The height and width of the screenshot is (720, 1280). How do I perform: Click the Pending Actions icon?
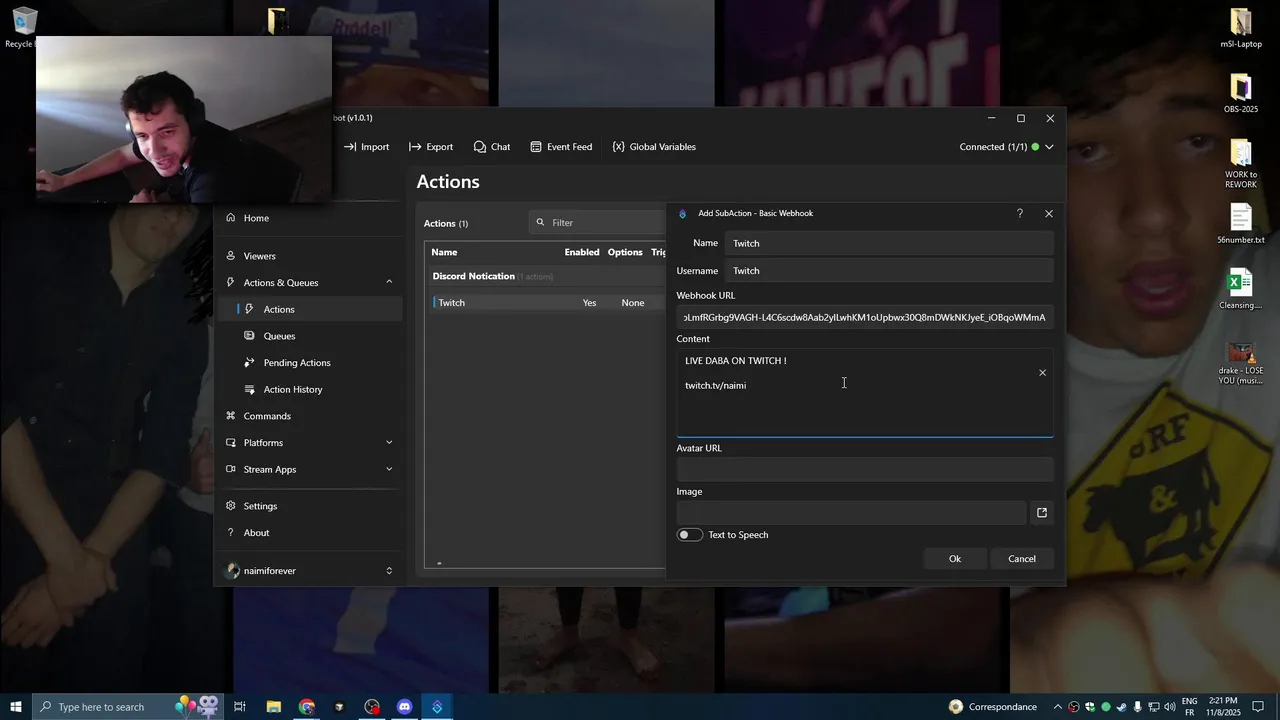250,363
